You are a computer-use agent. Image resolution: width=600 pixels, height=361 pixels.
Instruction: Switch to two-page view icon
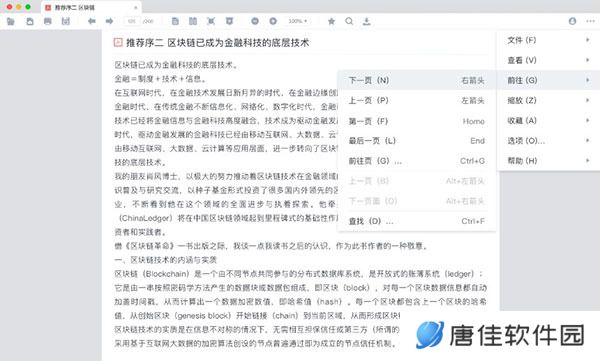(x=193, y=21)
